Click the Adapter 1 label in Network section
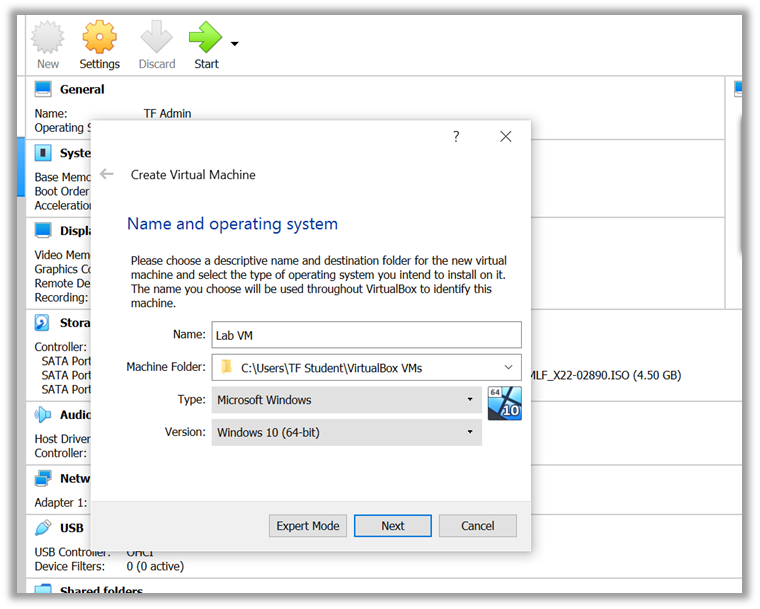Screen dimensions: 760x609 tap(61, 502)
